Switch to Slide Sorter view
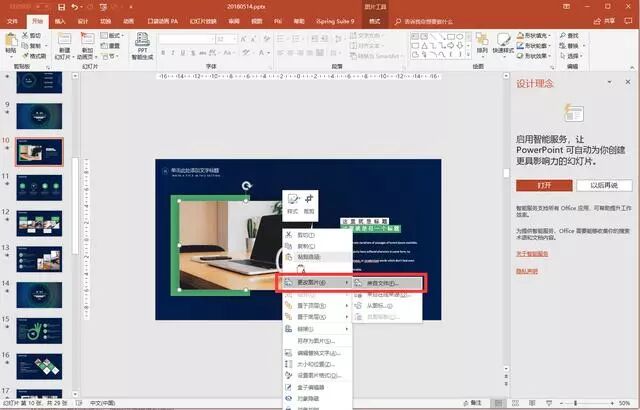Viewport: 640px width, 410px height. click(x=516, y=403)
